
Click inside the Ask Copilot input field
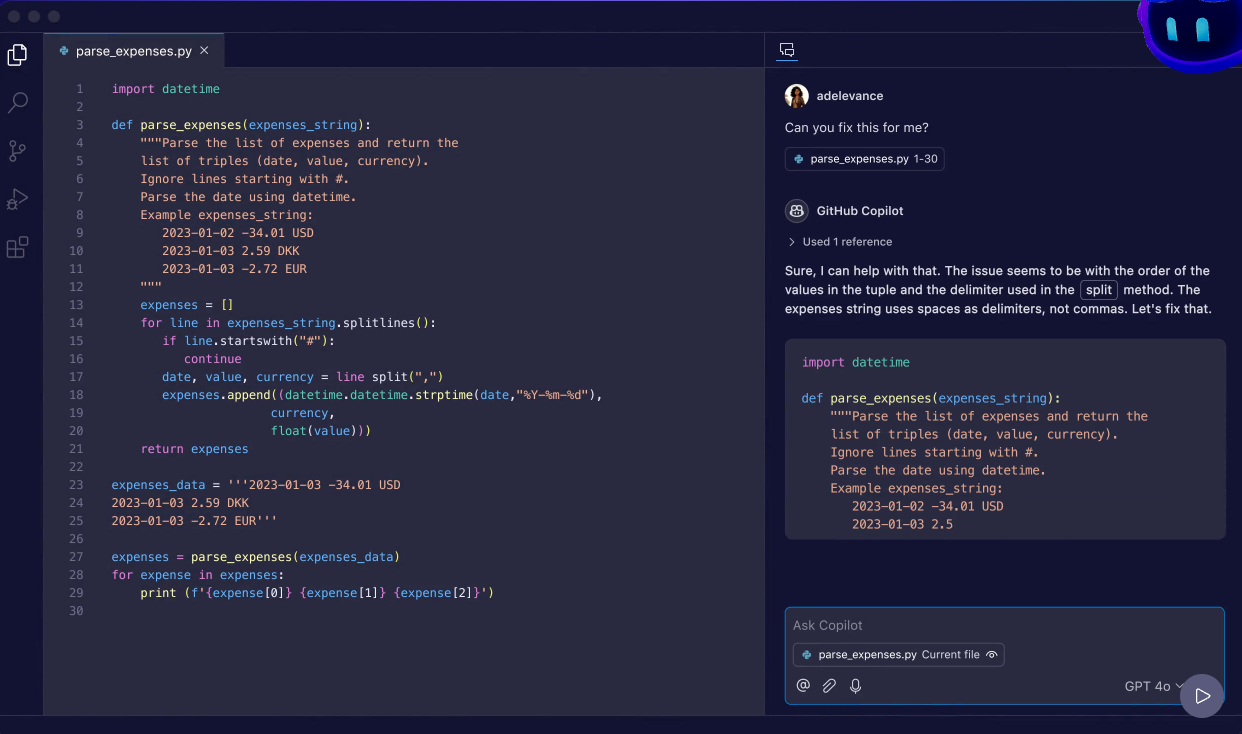1000,624
